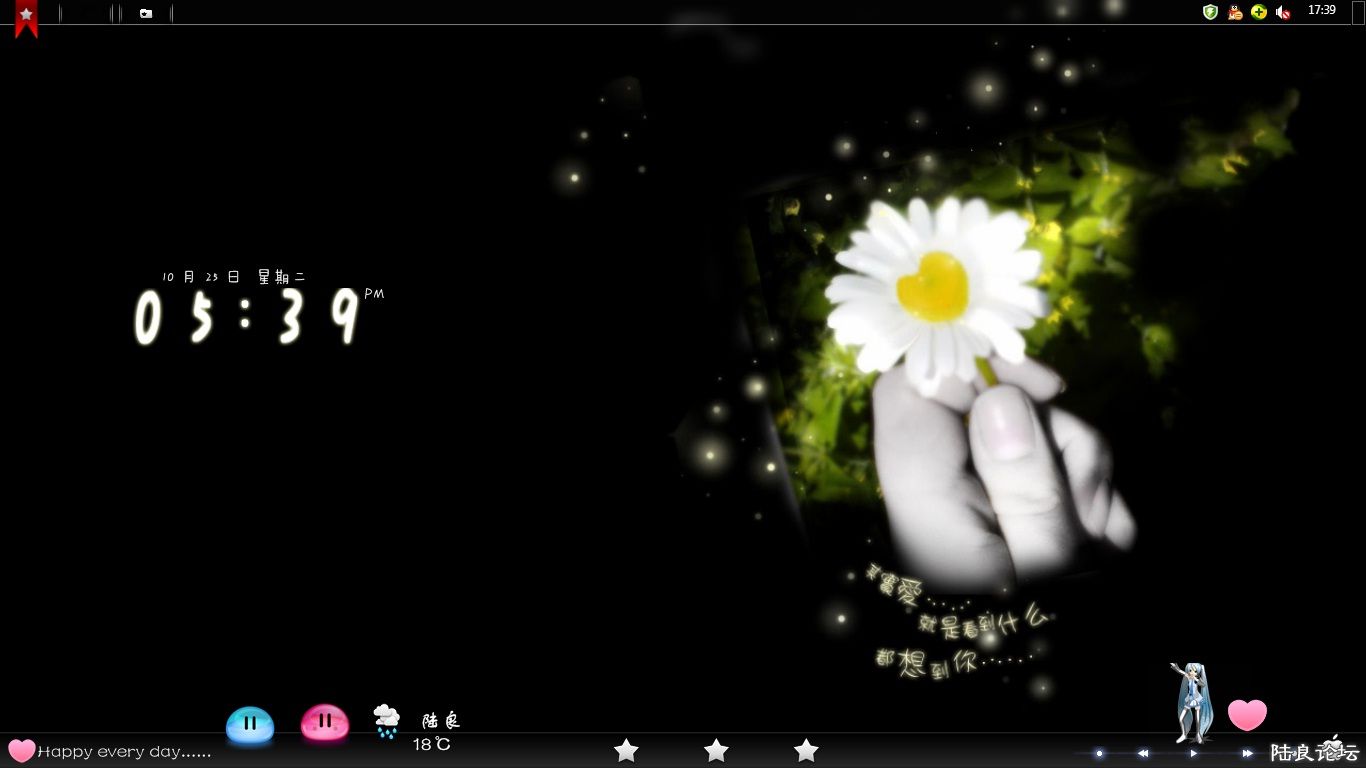
Task: Open the rainy cloud weather icon
Action: tap(386, 720)
